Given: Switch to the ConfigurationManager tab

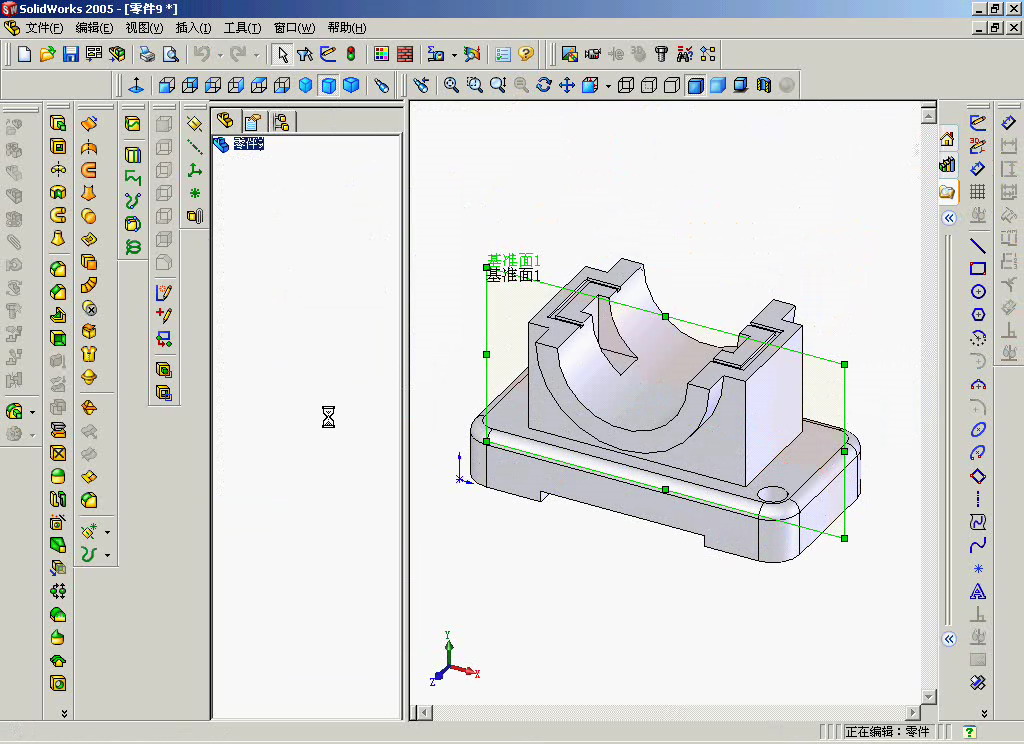Looking at the screenshot, I should pyautogui.click(x=281, y=121).
